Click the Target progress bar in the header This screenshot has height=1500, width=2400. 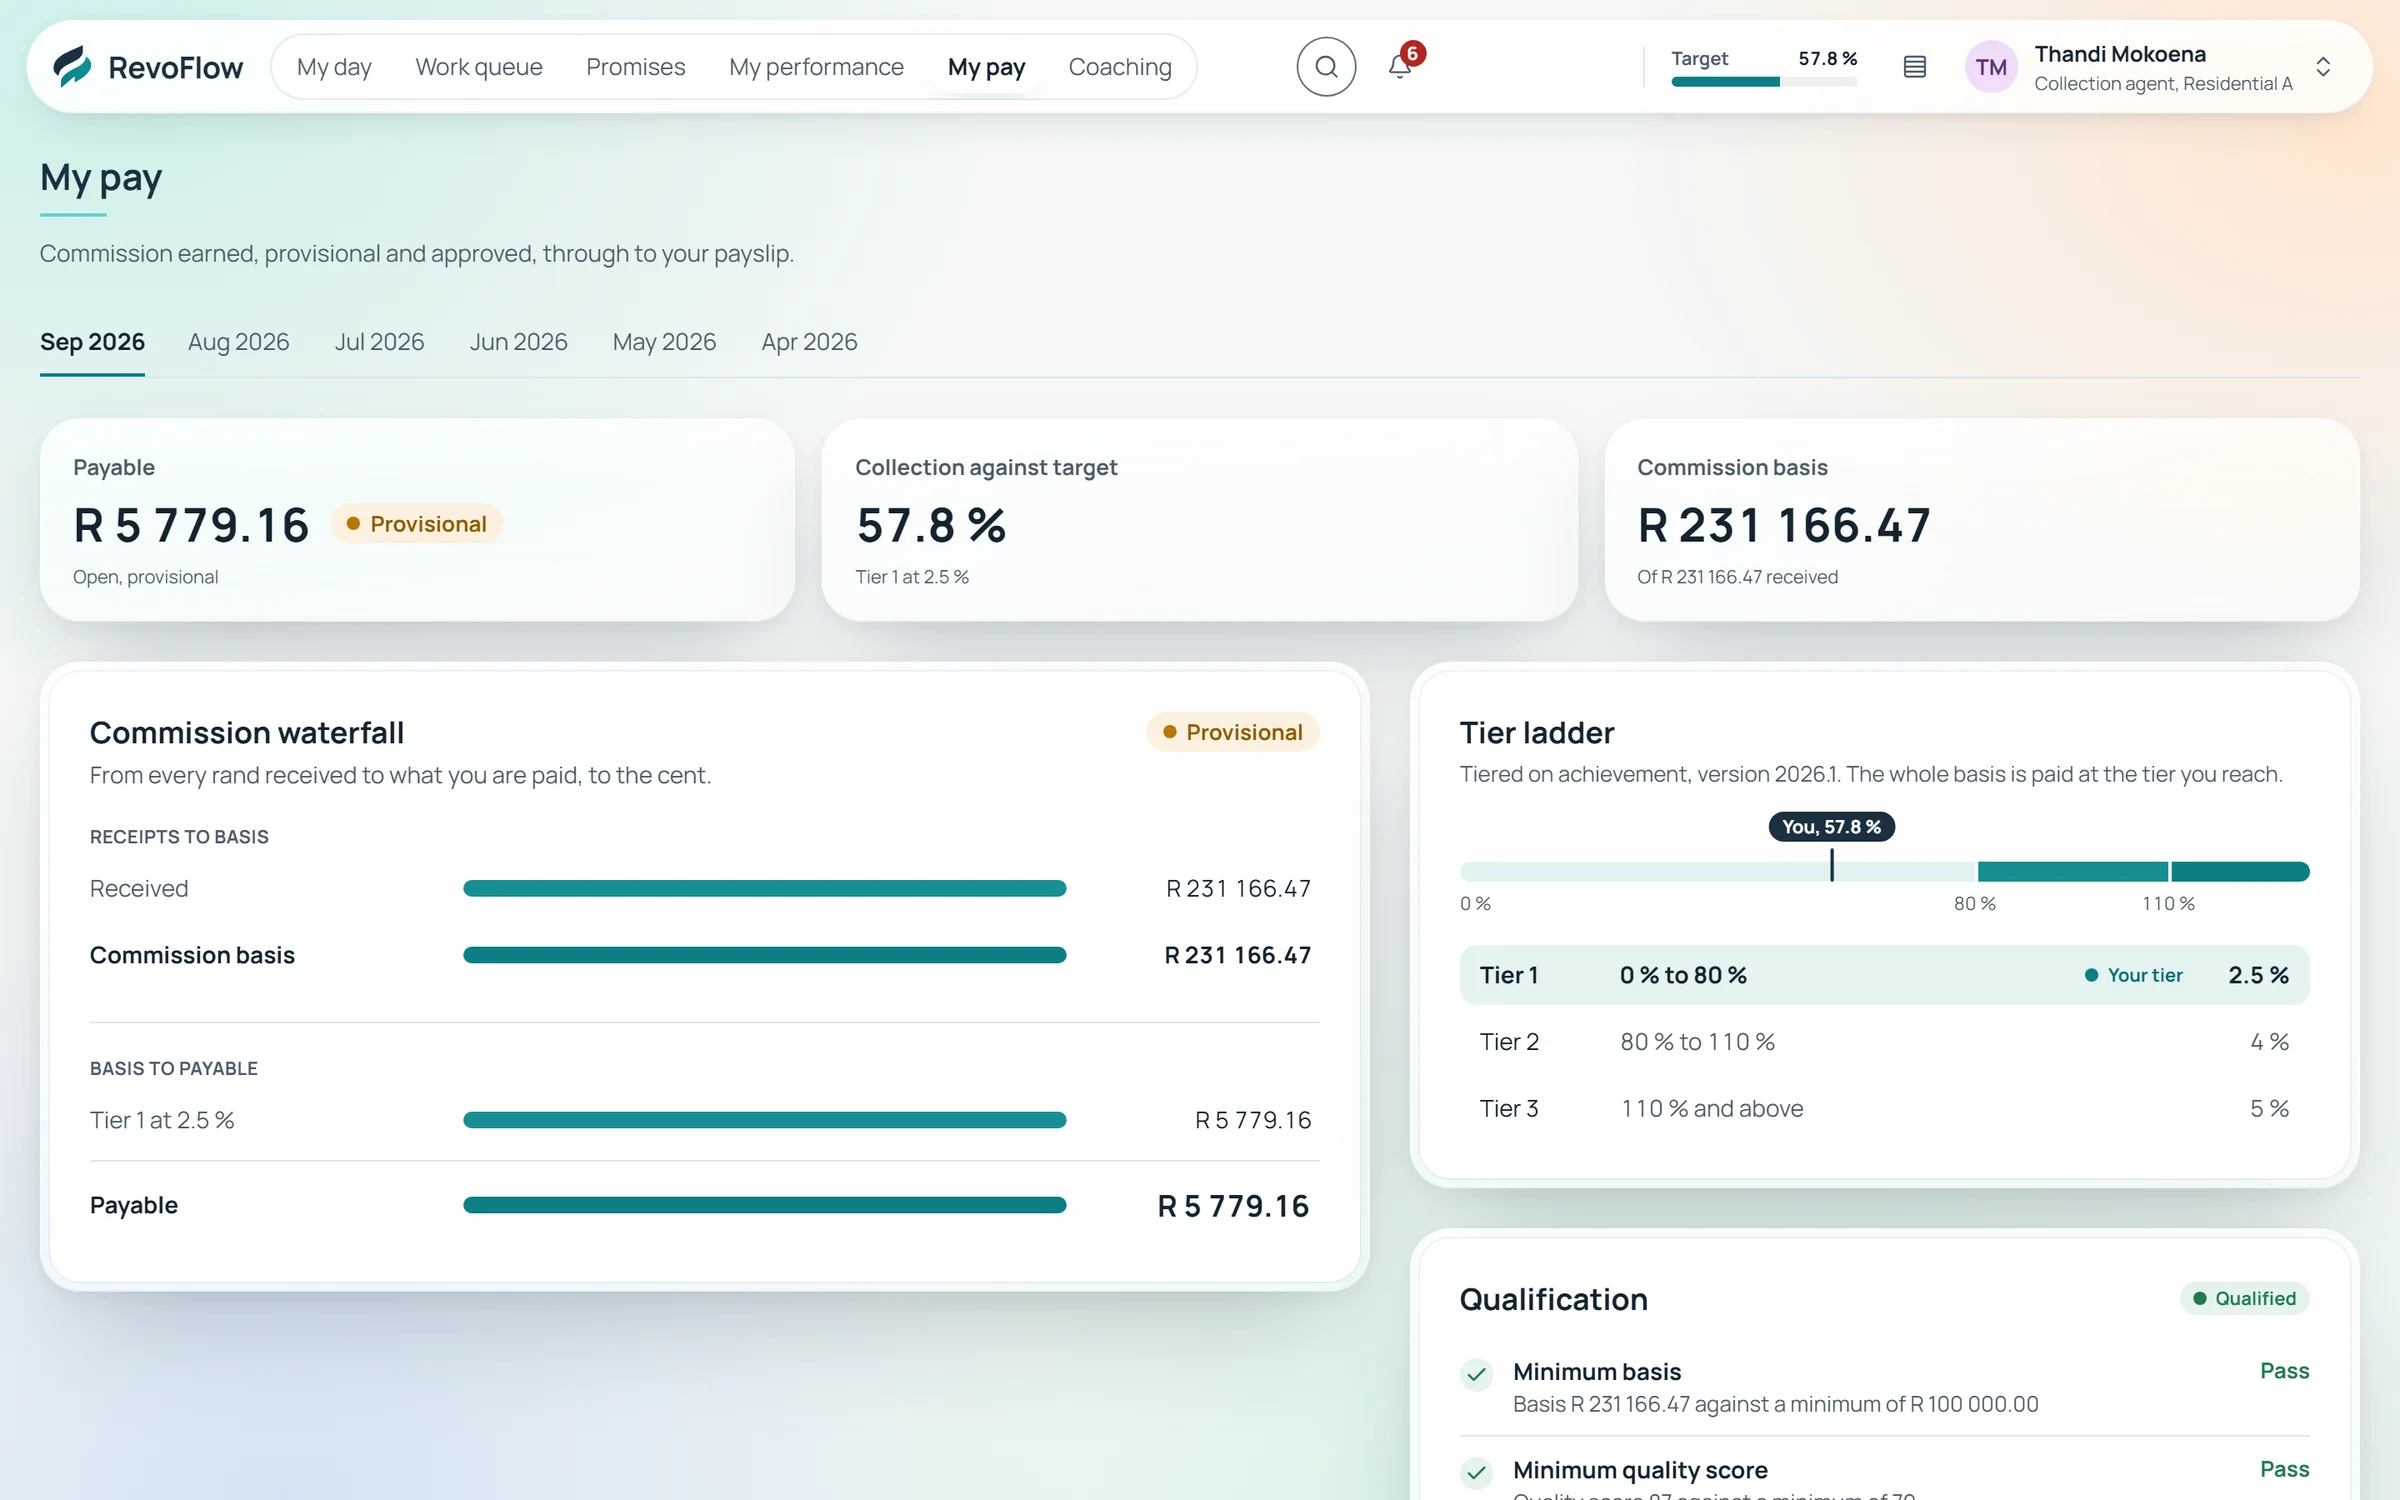[x=1764, y=82]
